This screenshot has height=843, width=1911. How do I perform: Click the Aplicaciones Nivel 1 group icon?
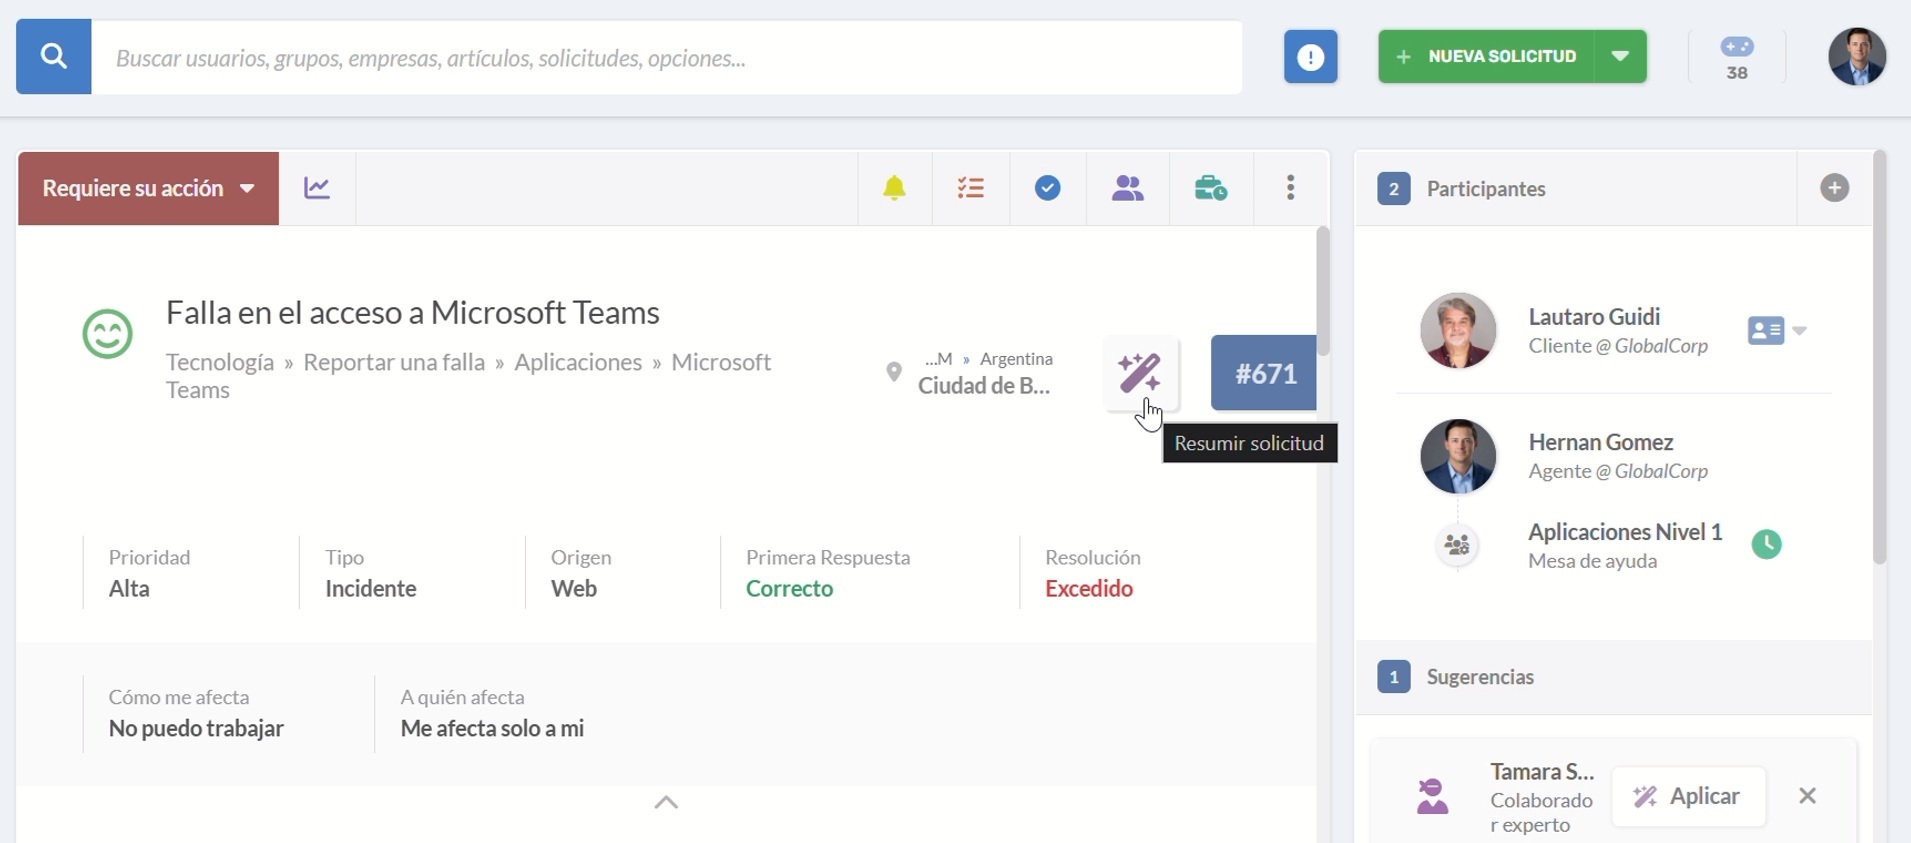point(1457,545)
